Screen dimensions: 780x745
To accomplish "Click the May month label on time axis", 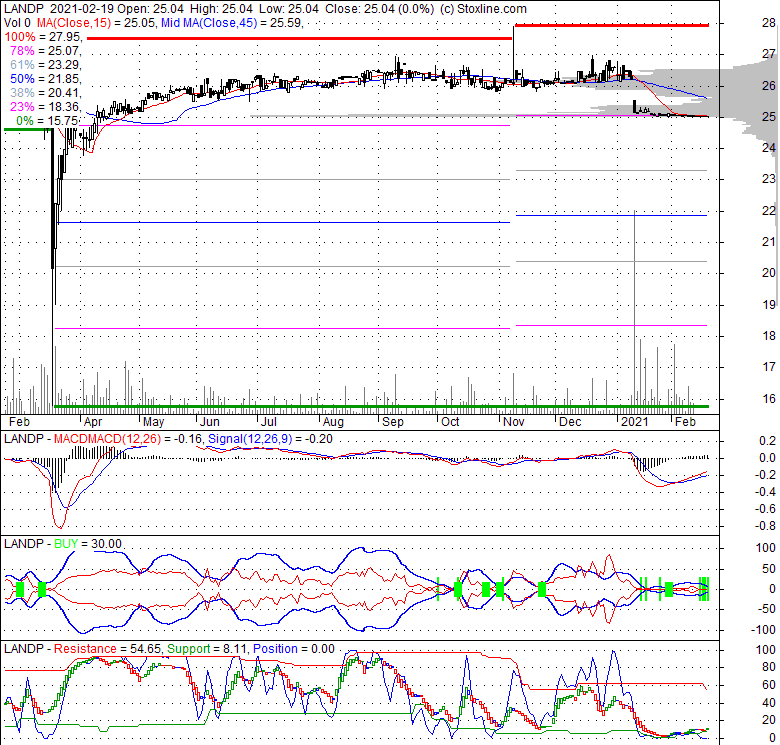I will (x=153, y=422).
